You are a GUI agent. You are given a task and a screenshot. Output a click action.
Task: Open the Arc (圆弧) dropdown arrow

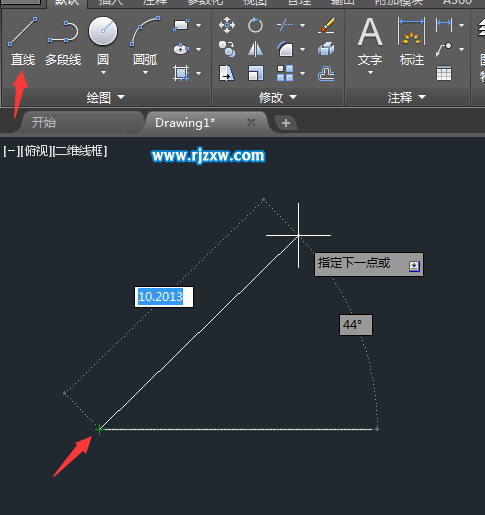[145, 72]
